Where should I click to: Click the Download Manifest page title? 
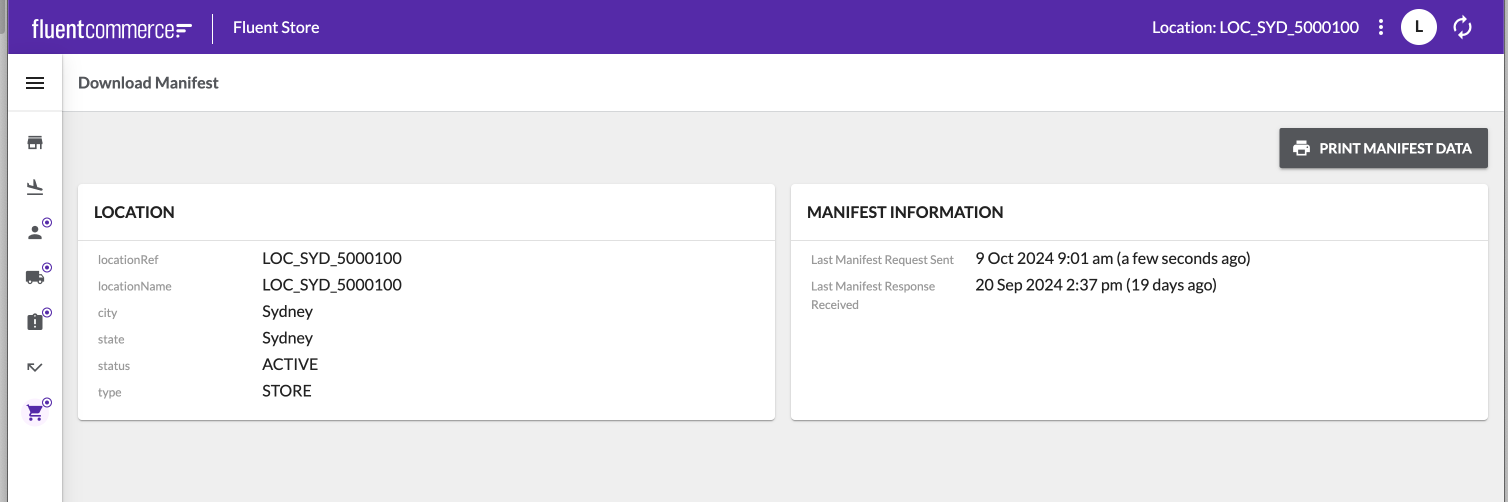(x=148, y=83)
